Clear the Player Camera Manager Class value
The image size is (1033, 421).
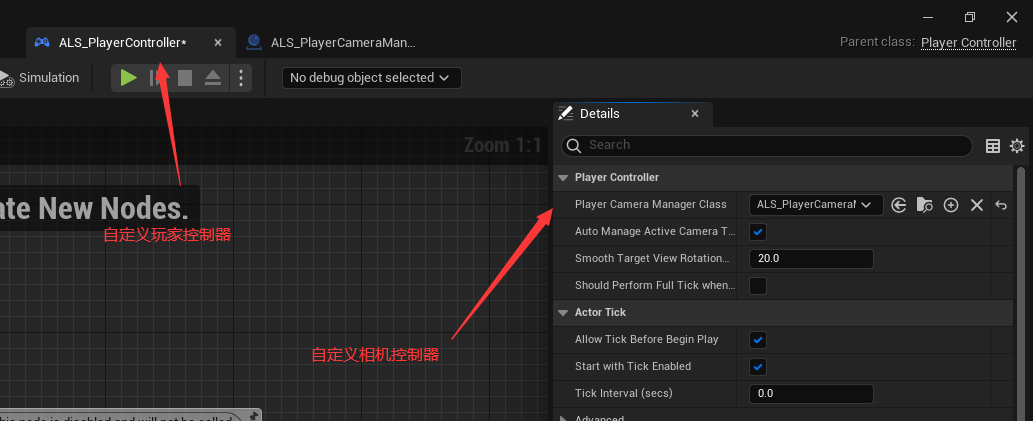[x=977, y=205]
